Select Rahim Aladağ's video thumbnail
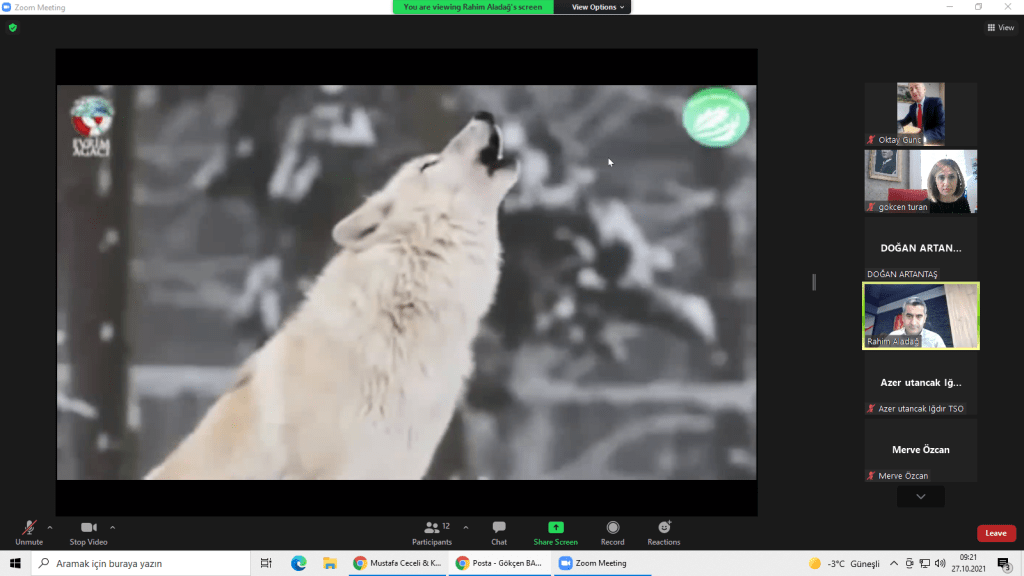 [x=921, y=316]
